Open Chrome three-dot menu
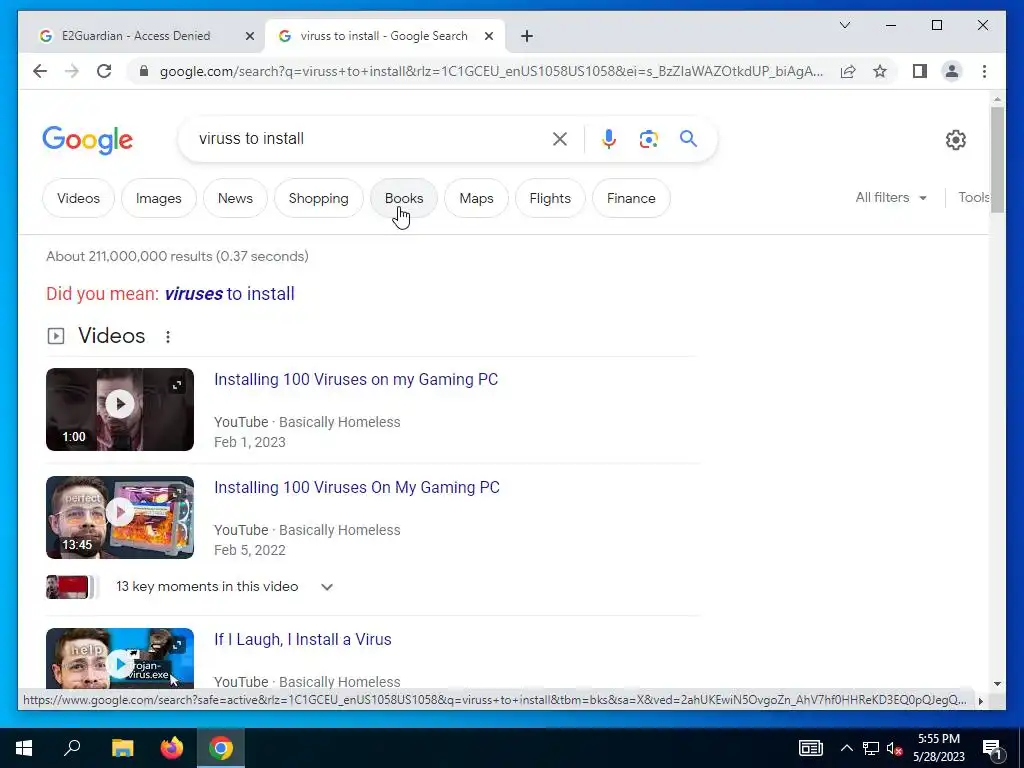 pos(984,71)
